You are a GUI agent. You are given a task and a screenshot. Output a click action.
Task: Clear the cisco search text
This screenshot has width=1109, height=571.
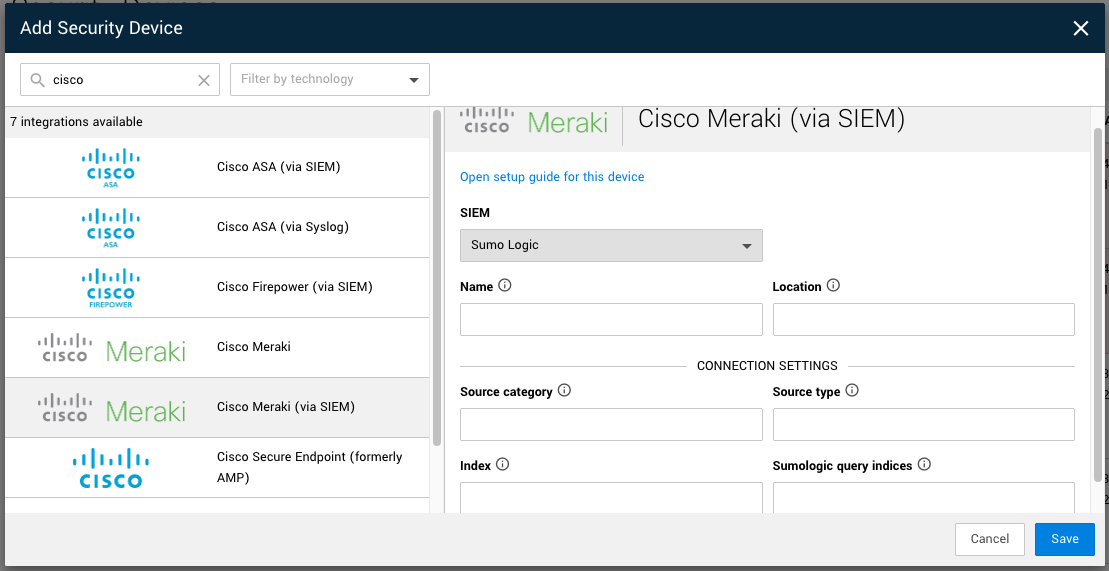204,80
